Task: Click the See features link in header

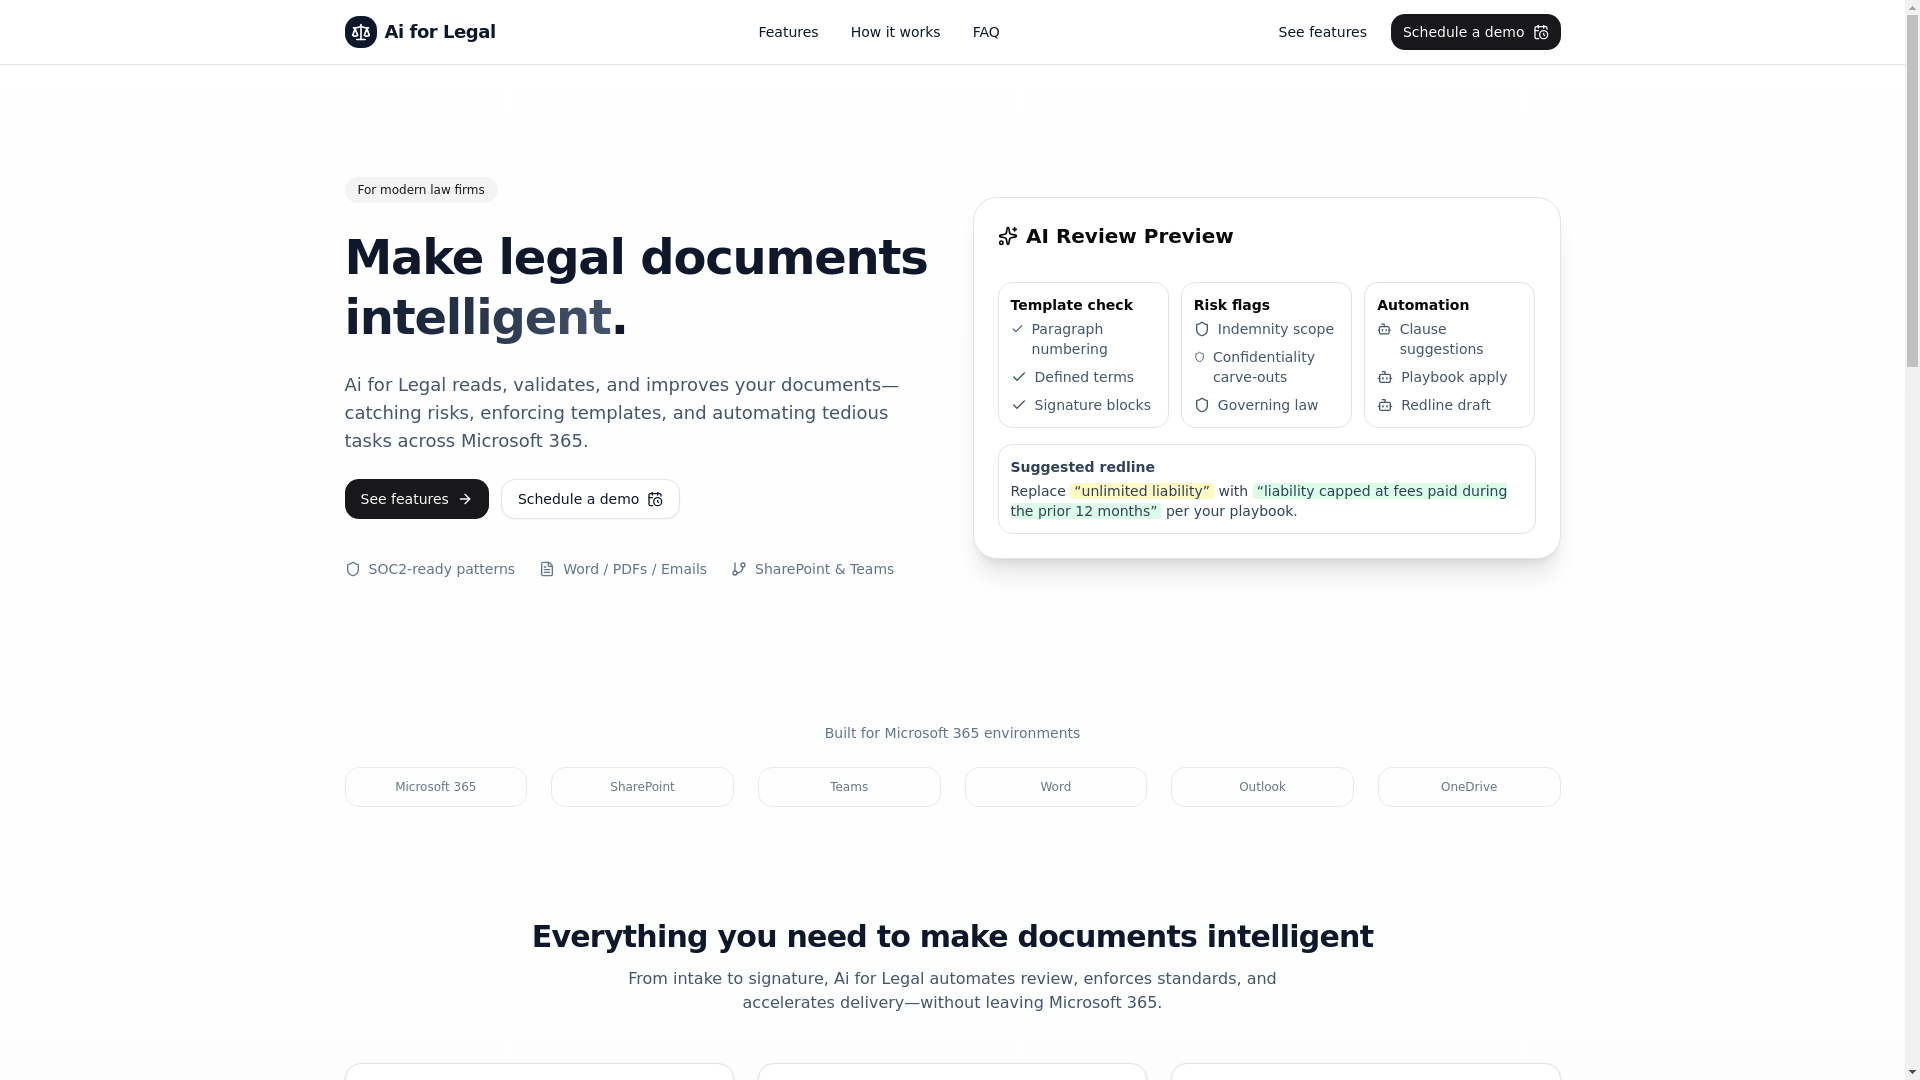Action: coord(1322,32)
